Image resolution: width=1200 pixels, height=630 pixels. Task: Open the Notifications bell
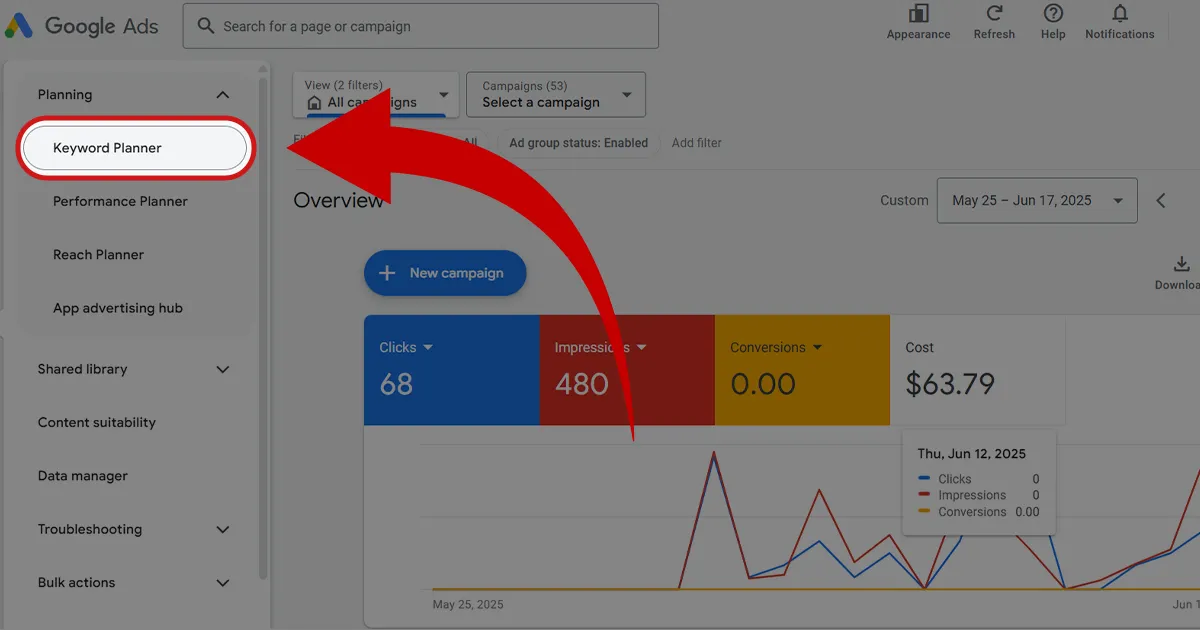click(1120, 14)
